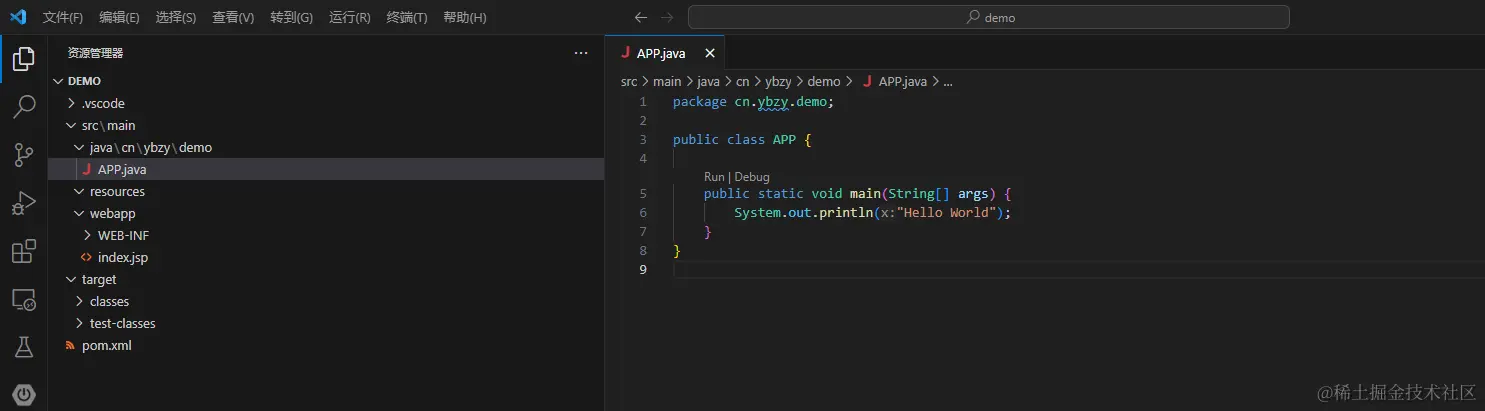Open the 帮助(H) menu
The image size is (1485, 411).
coord(464,17)
